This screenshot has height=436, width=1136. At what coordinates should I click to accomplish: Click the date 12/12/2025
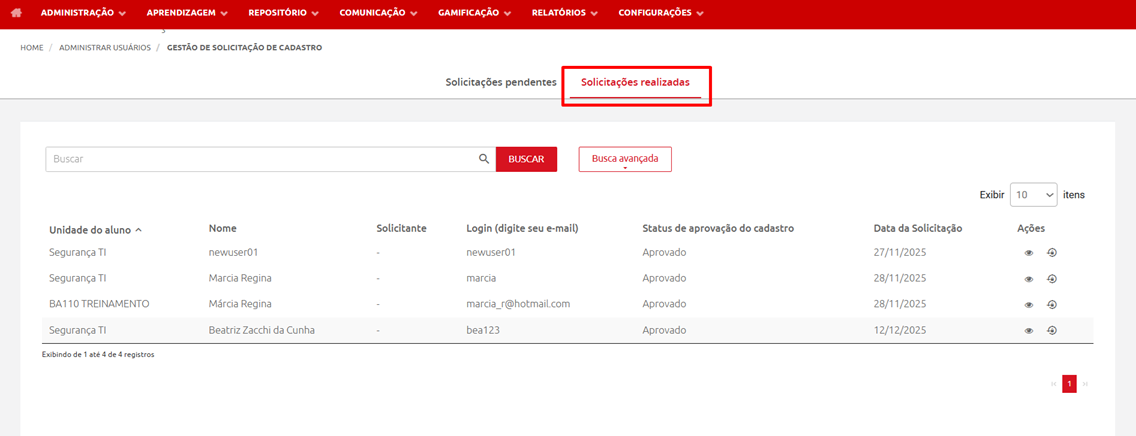(901, 331)
